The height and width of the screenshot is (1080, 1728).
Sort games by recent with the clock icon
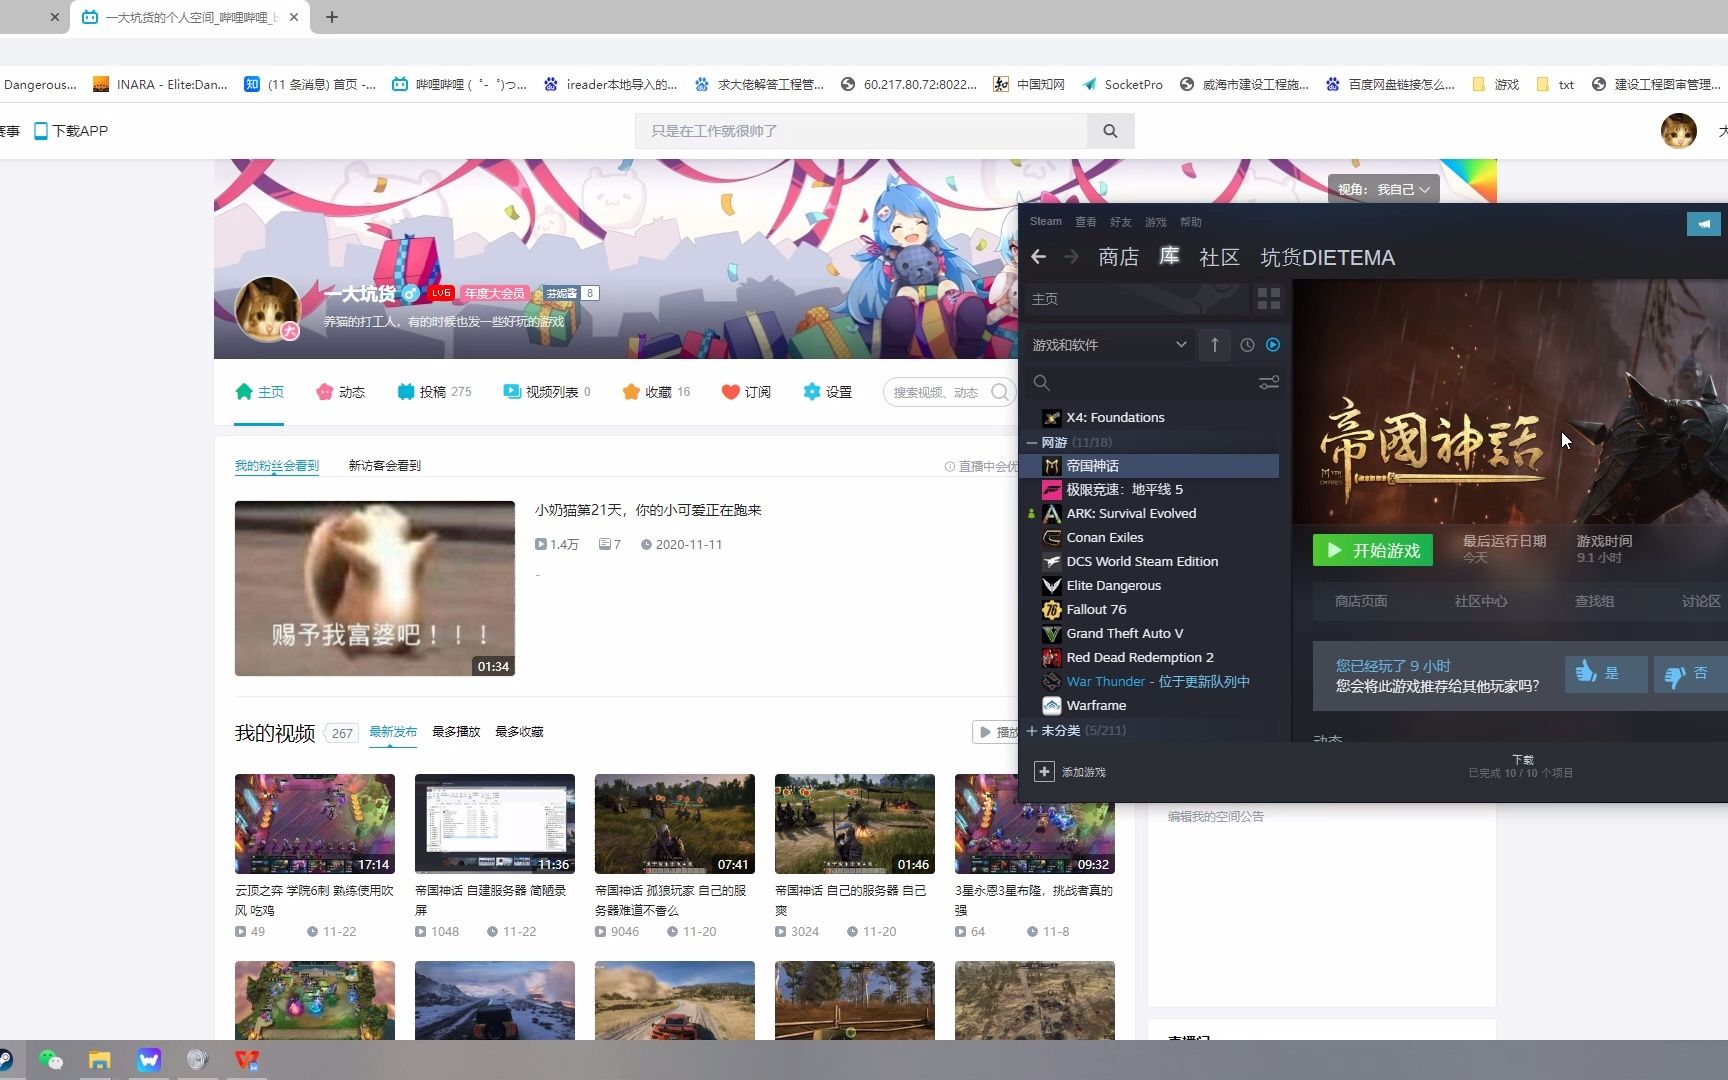point(1246,345)
